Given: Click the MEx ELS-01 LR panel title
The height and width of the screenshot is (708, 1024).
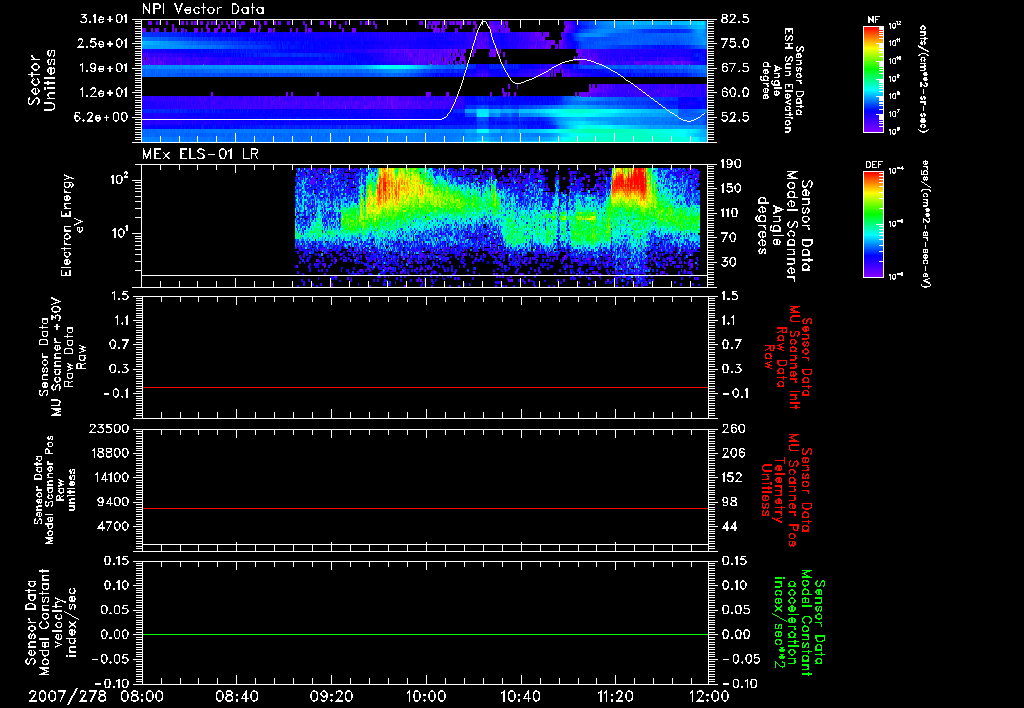Looking at the screenshot, I should [200, 154].
